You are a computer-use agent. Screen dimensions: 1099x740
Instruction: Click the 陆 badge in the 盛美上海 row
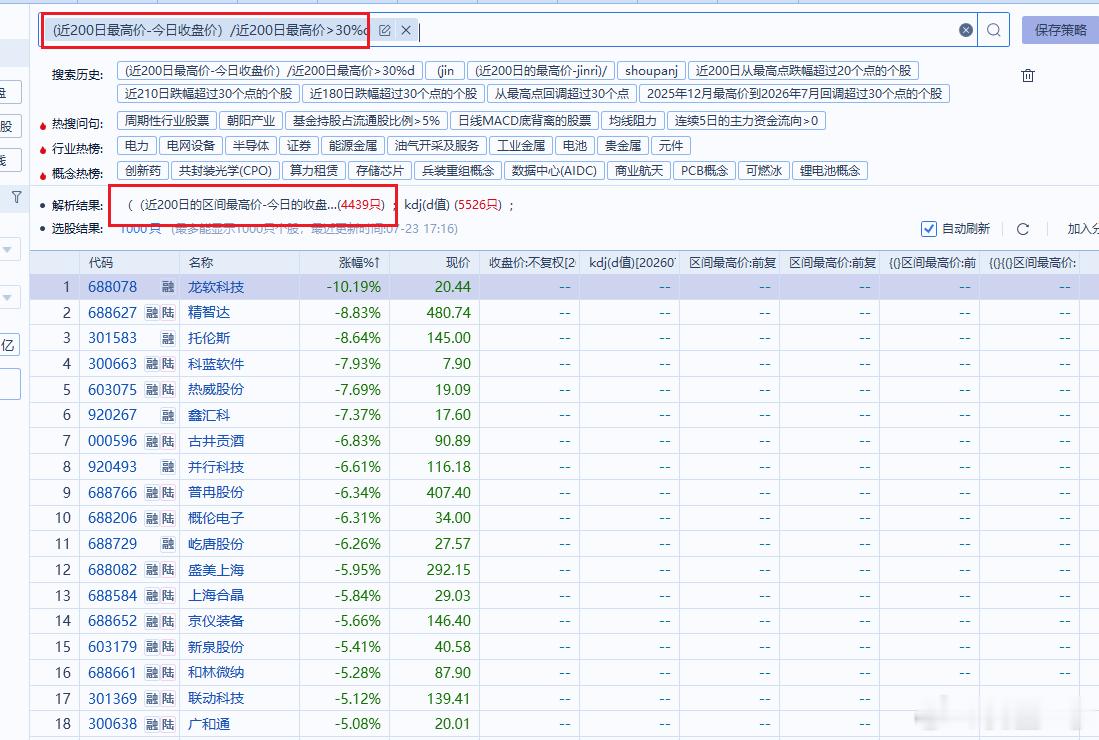point(168,570)
